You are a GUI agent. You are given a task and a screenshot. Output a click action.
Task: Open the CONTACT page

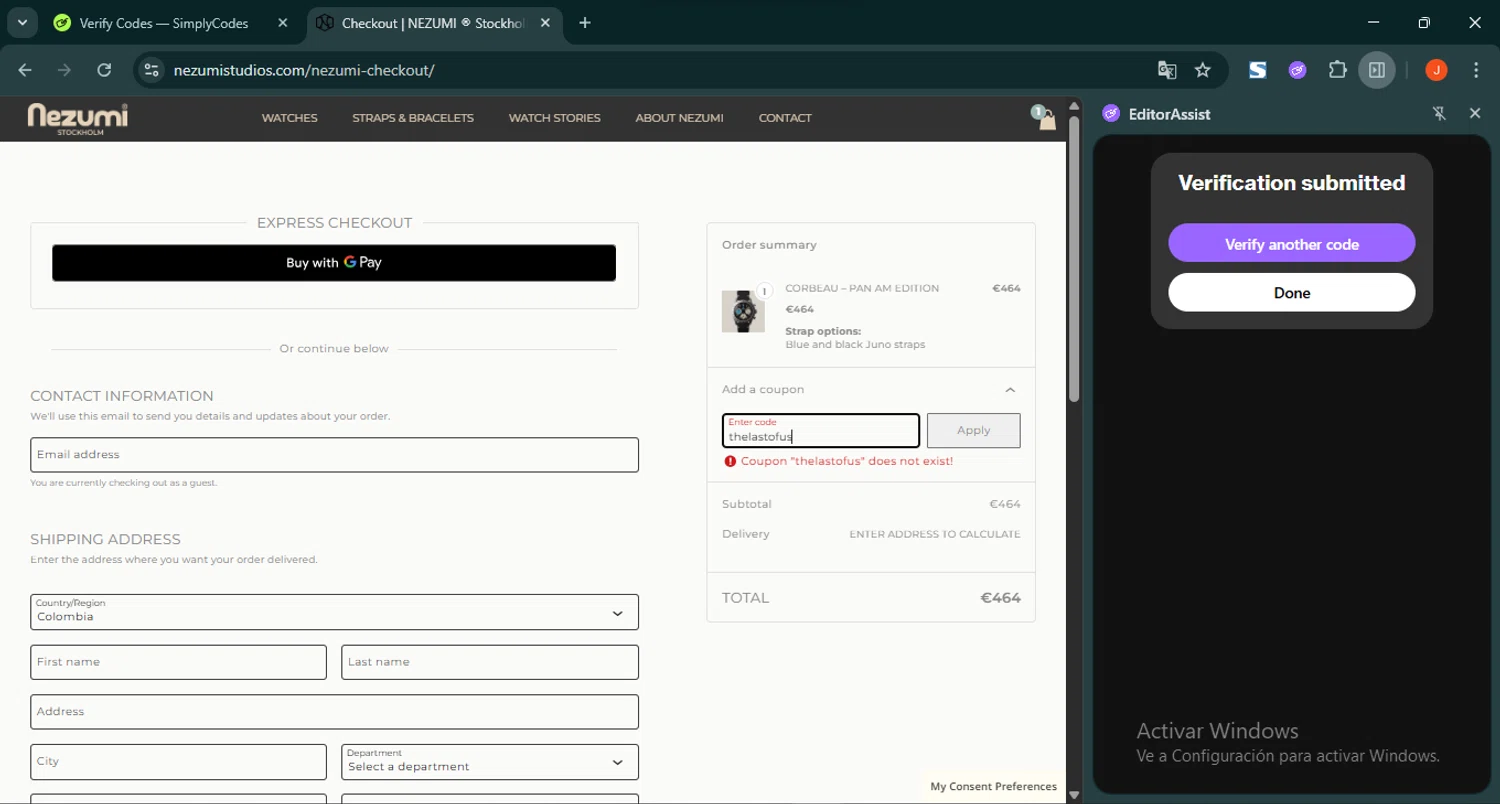coord(785,118)
